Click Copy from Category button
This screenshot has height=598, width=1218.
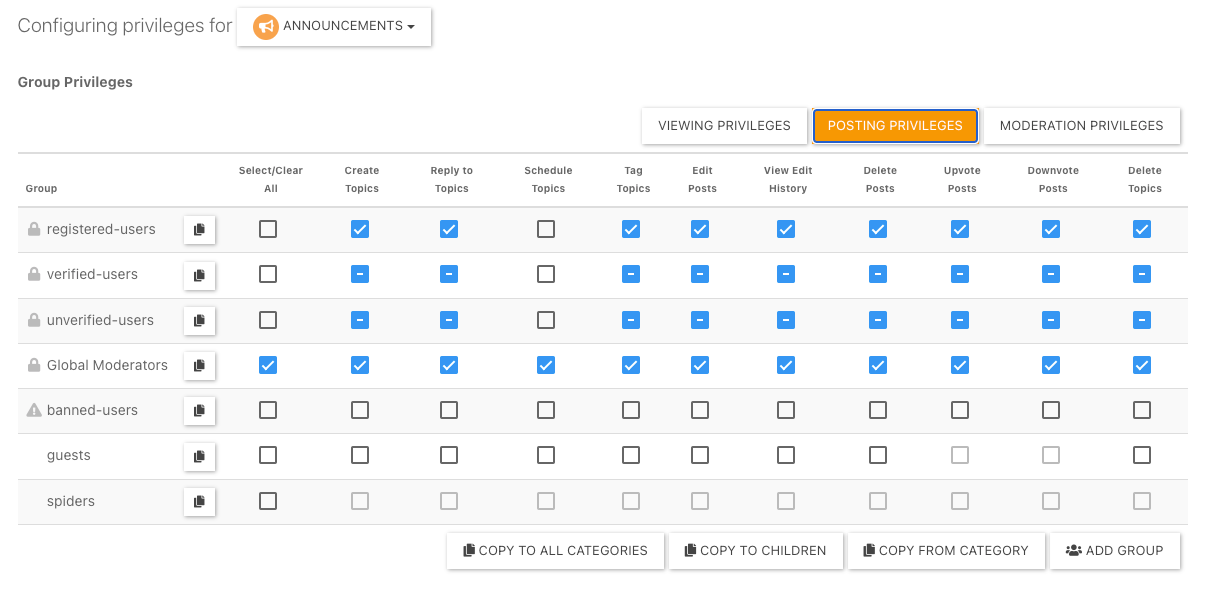tap(945, 551)
